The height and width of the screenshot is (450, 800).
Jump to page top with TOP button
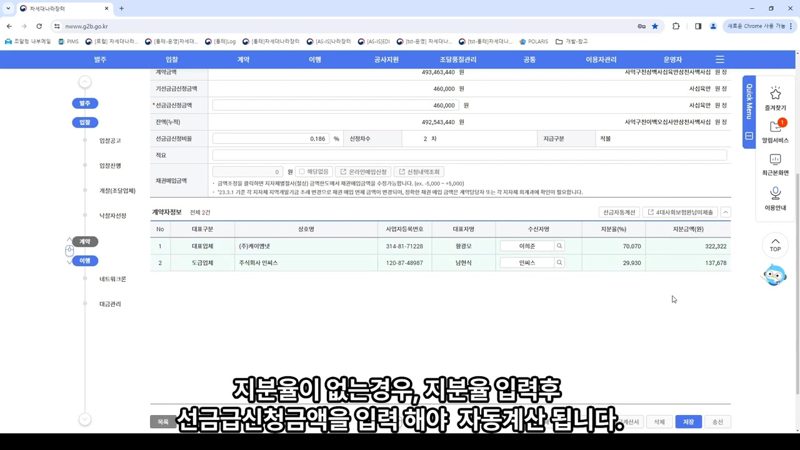click(x=775, y=245)
